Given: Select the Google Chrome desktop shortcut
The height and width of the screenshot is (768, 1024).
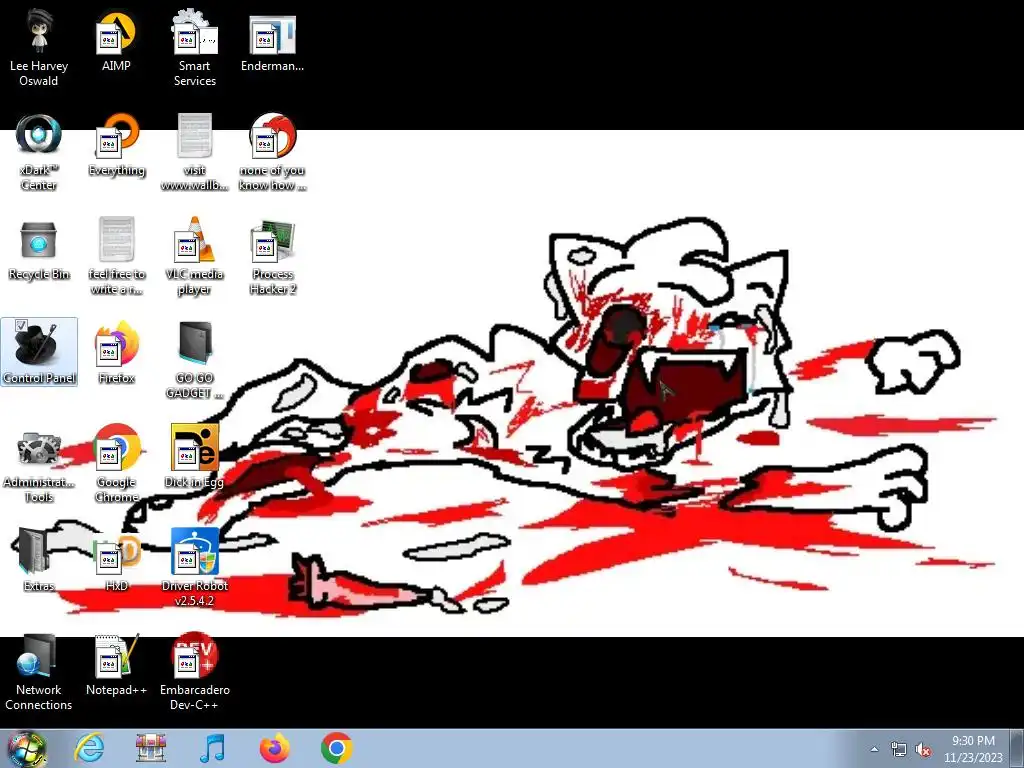Looking at the screenshot, I should (116, 464).
